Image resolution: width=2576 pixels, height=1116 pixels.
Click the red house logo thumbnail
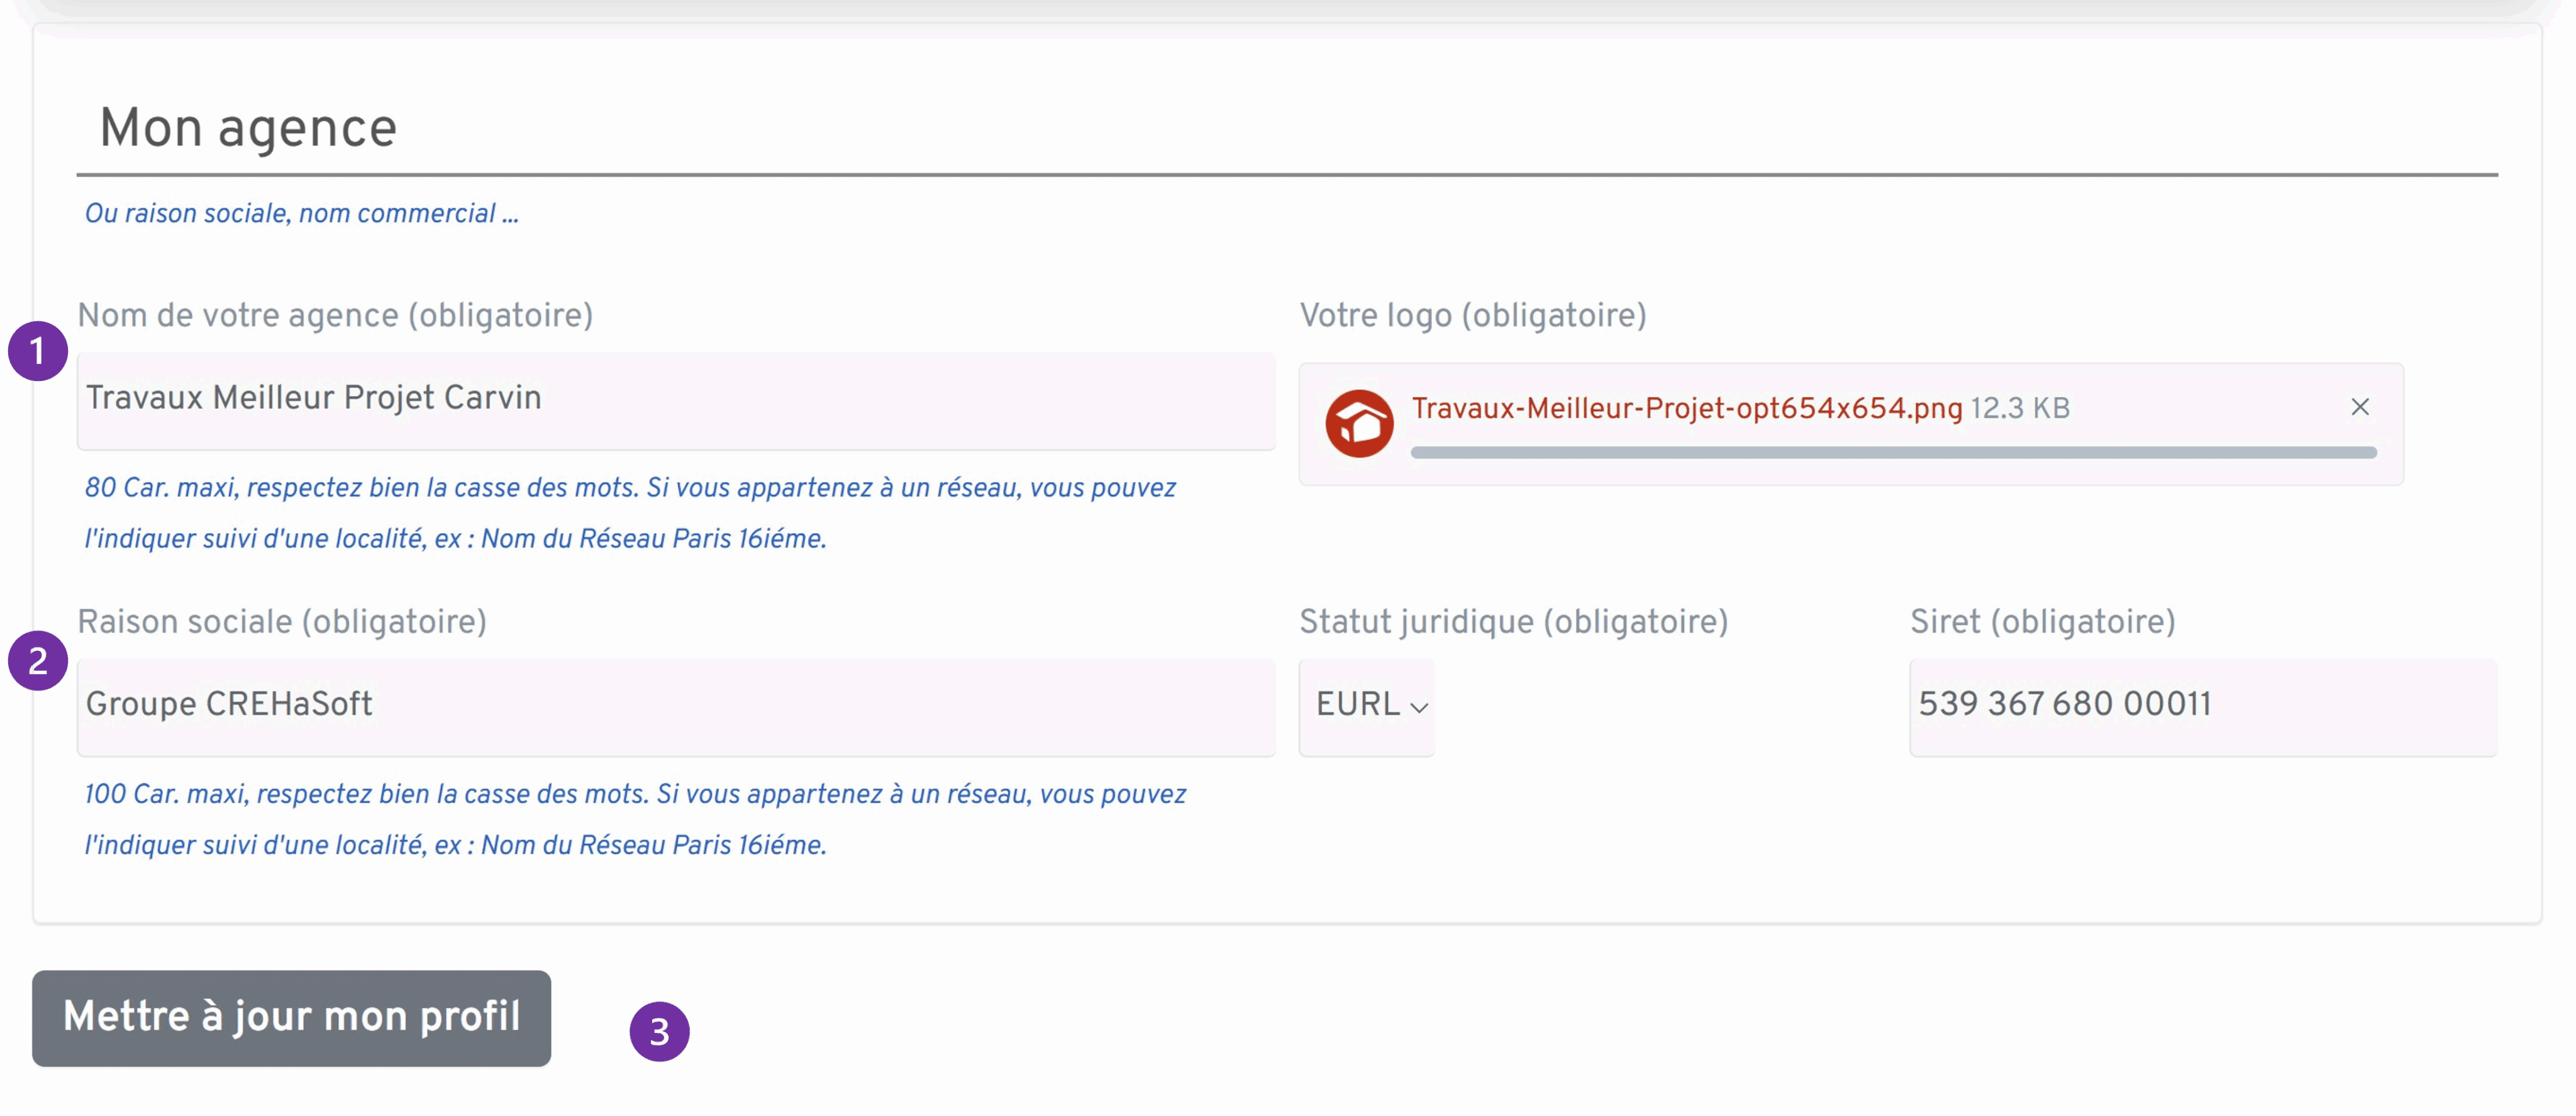[x=1359, y=423]
